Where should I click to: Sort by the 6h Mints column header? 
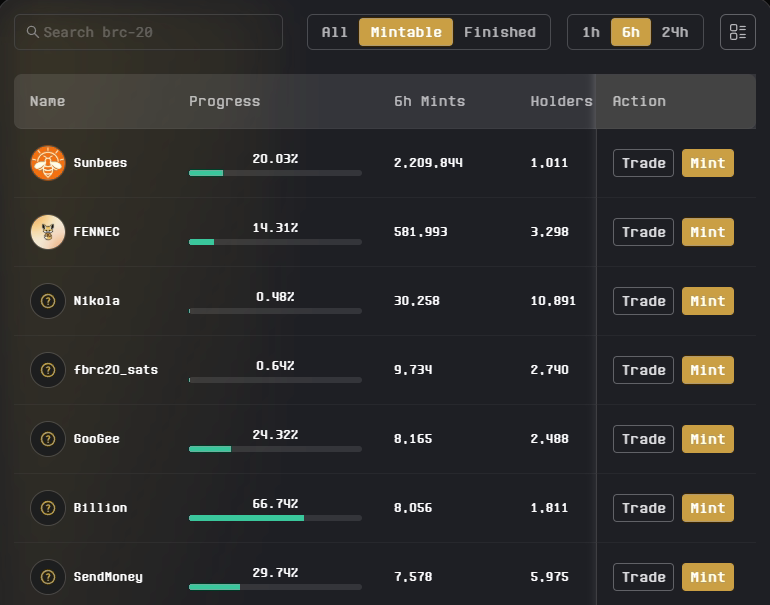coord(429,101)
